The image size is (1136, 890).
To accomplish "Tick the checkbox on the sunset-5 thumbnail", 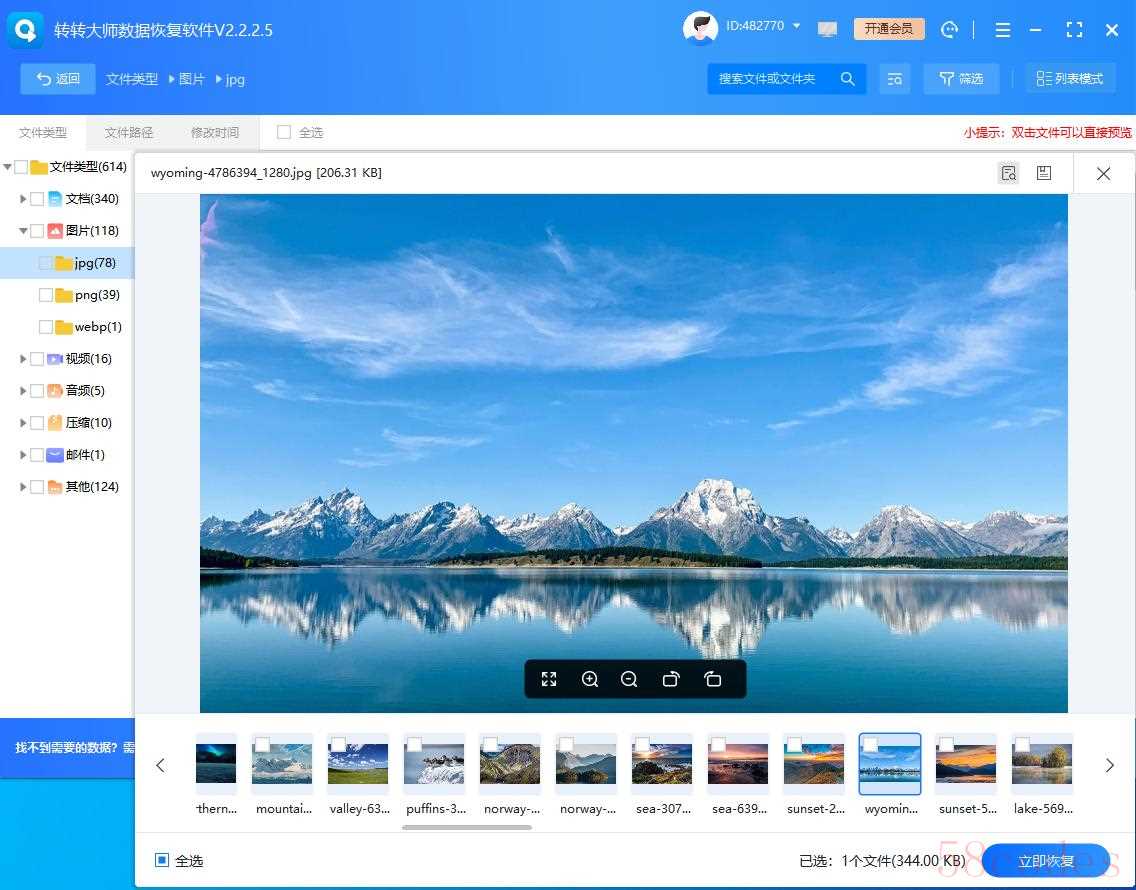I will click(x=946, y=745).
